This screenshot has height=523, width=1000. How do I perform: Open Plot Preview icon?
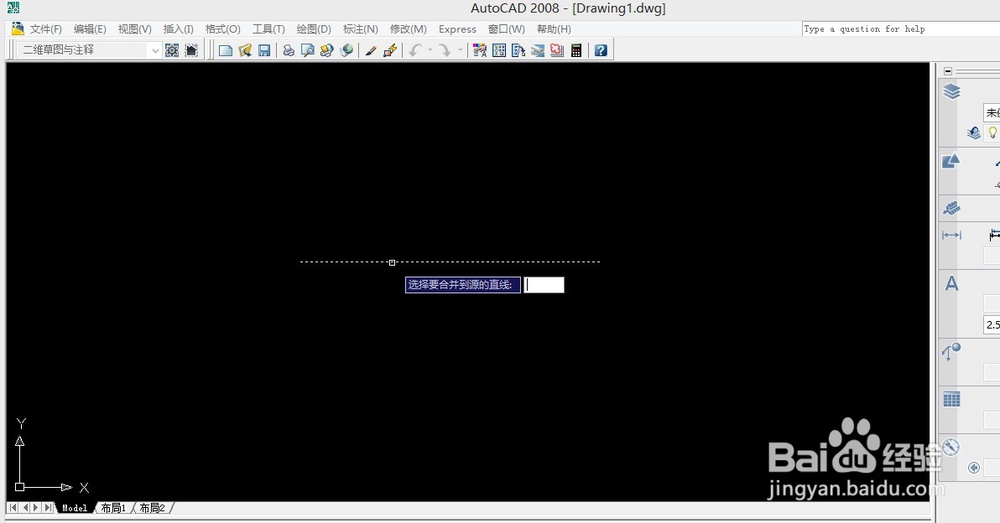click(x=307, y=50)
